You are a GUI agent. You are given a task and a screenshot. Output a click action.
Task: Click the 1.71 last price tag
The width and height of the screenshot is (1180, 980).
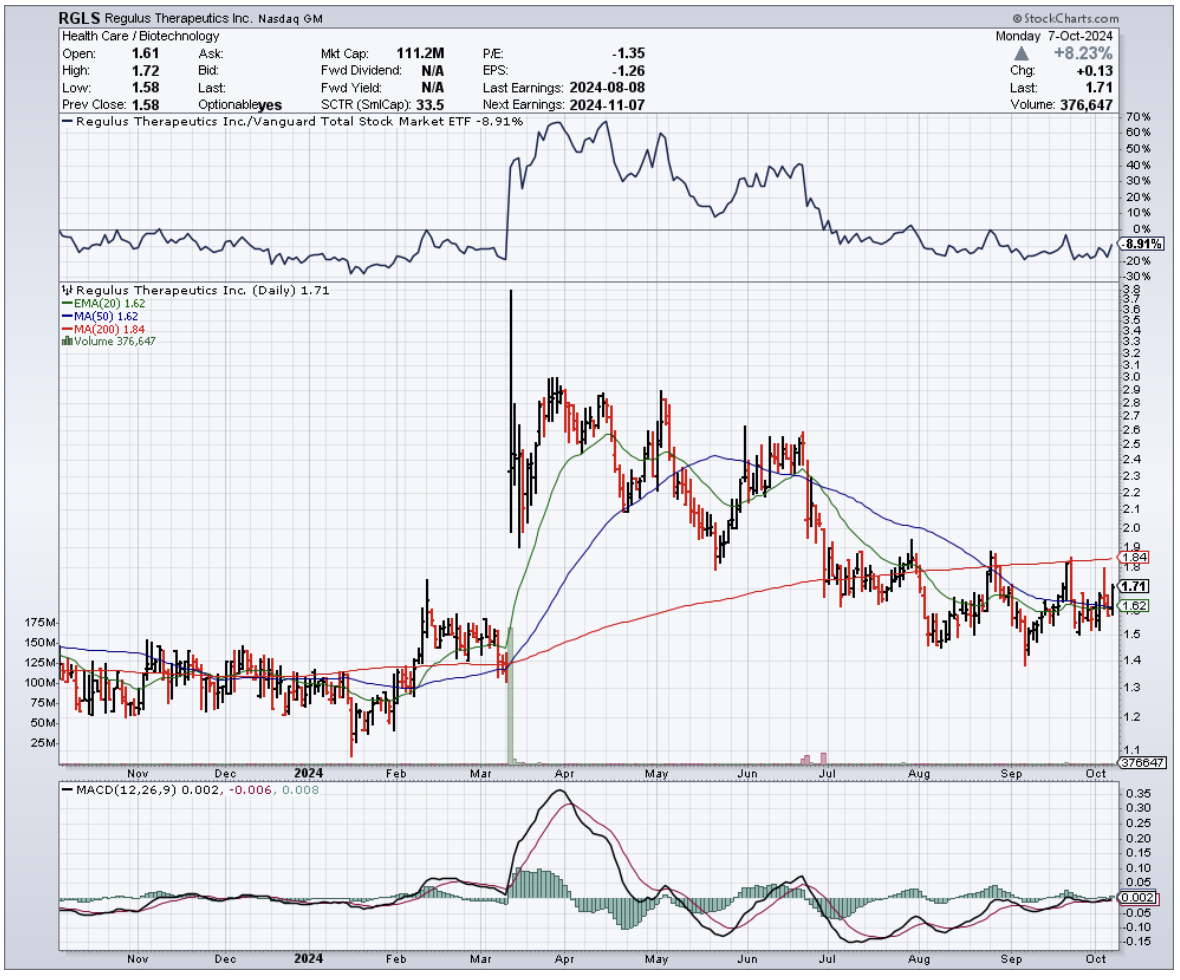1133,586
